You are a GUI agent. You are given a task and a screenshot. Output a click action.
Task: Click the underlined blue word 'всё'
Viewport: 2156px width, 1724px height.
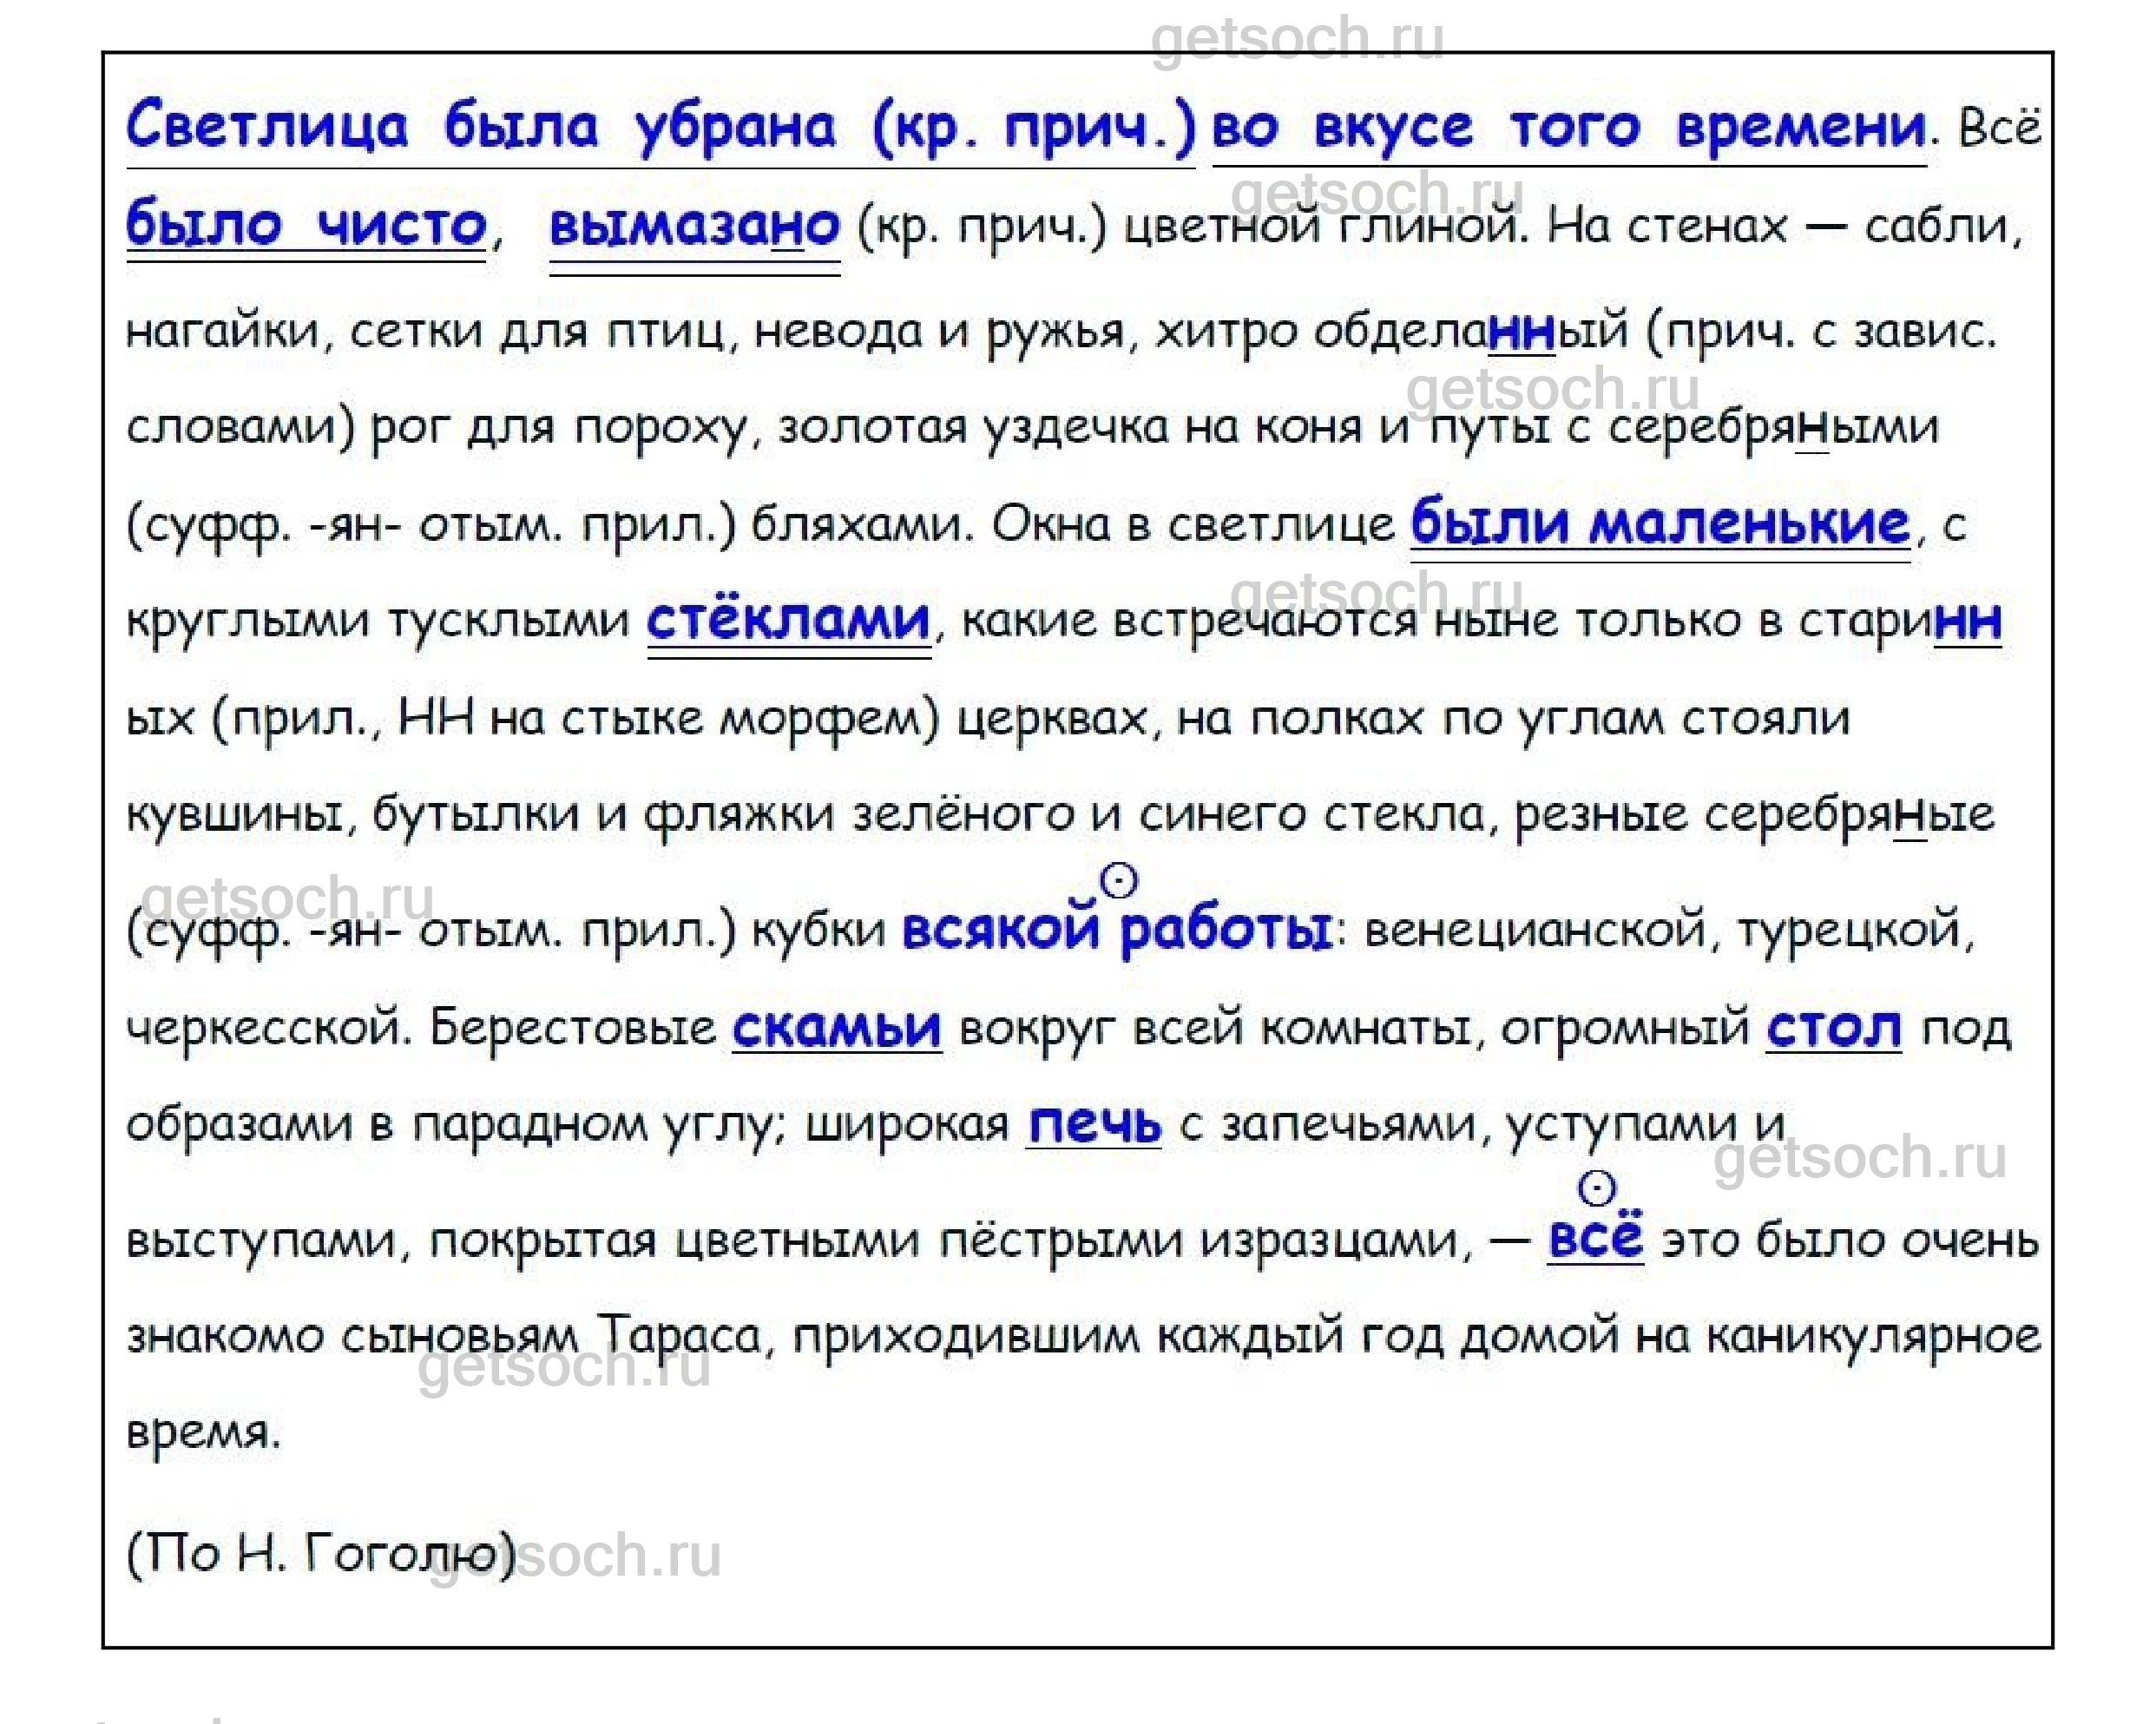coord(1595,1240)
